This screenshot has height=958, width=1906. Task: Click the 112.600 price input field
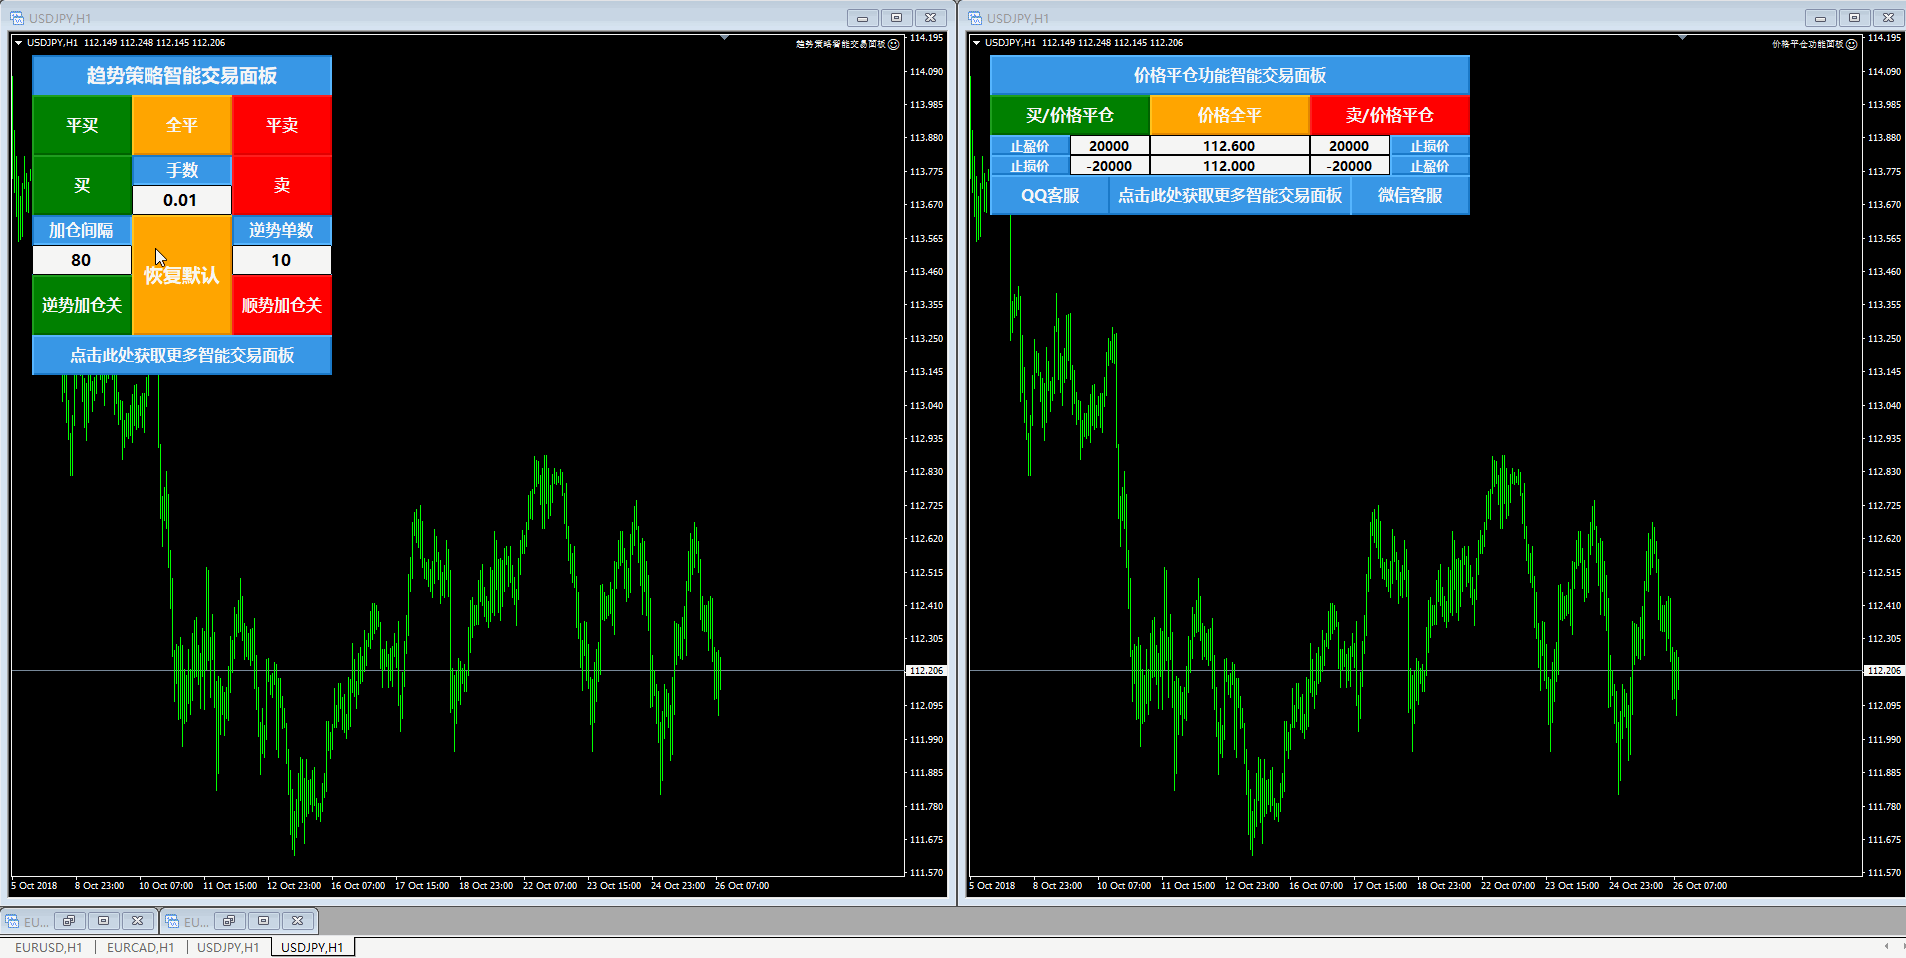1229,146
